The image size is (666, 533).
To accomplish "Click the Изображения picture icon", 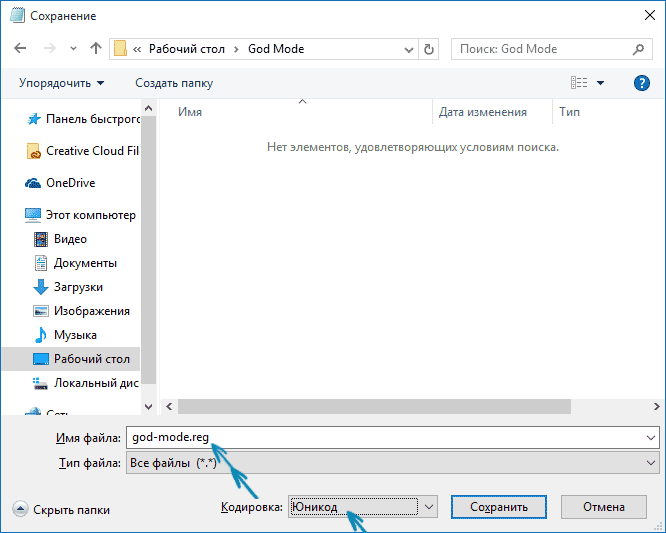I will 41,311.
